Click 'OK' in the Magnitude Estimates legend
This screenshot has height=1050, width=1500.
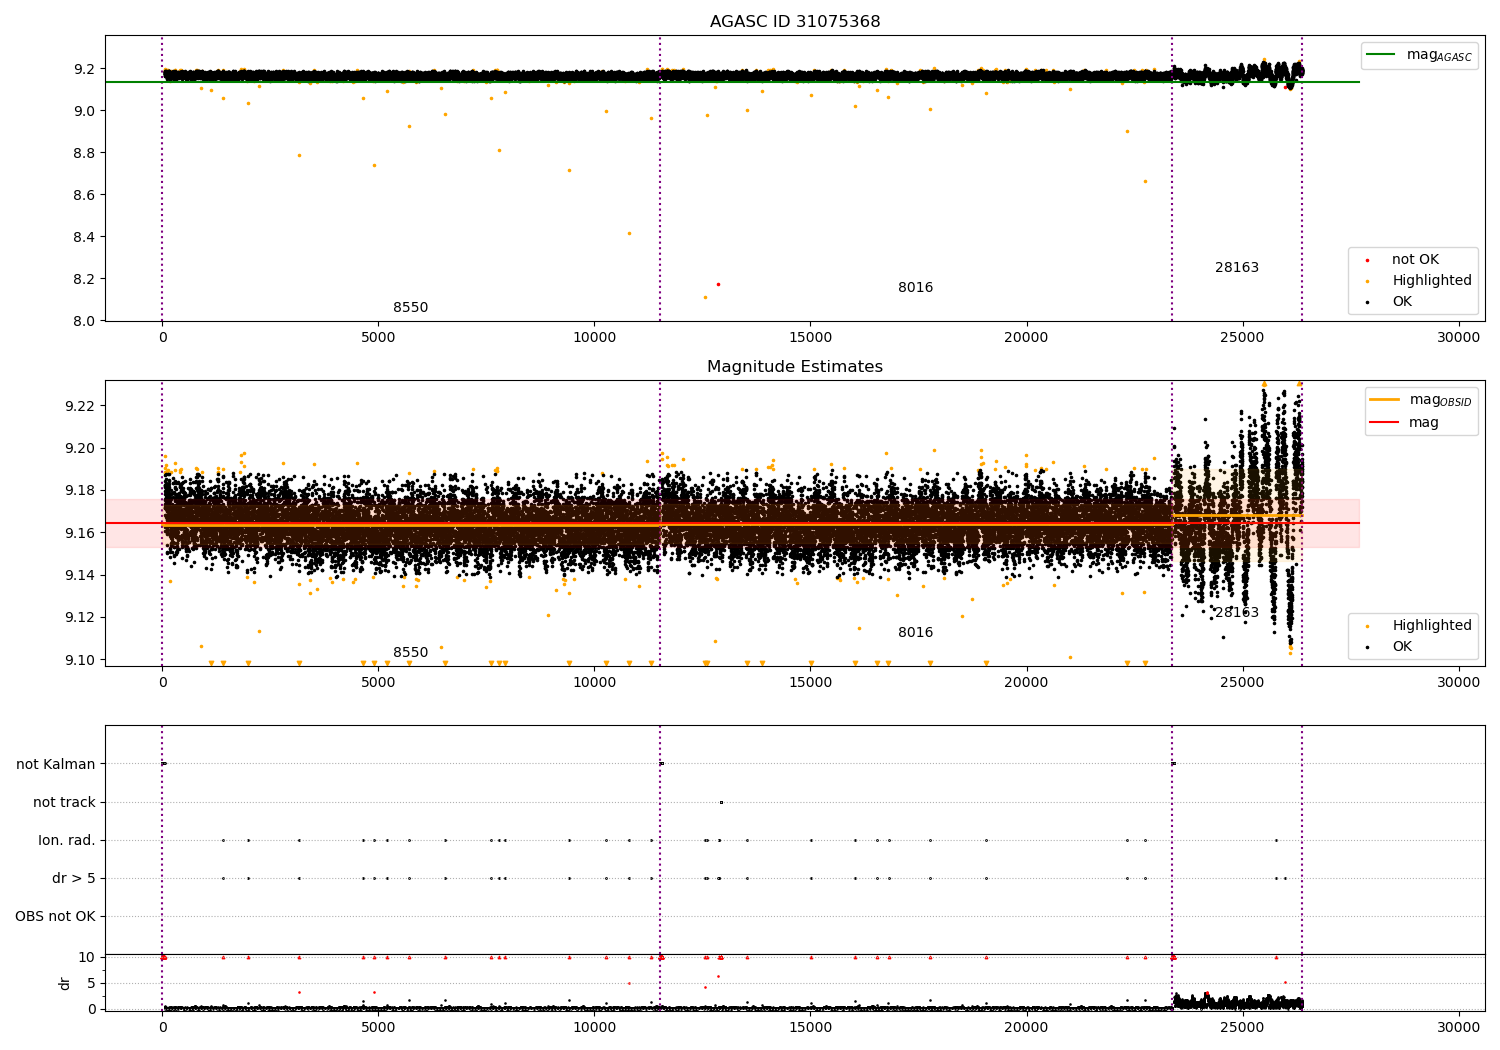click(x=1402, y=647)
